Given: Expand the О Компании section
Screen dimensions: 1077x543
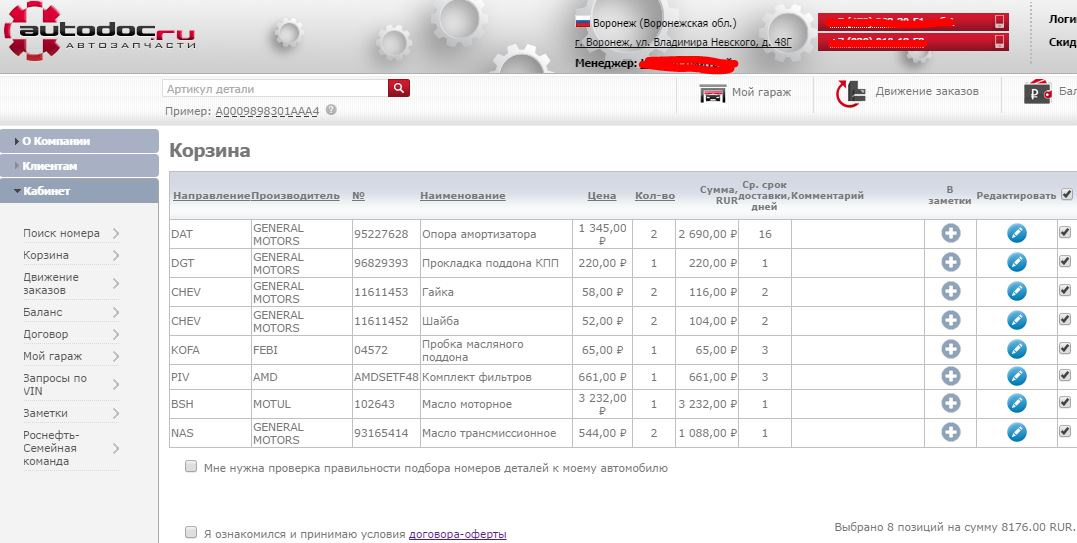Looking at the screenshot, I should 79,141.
